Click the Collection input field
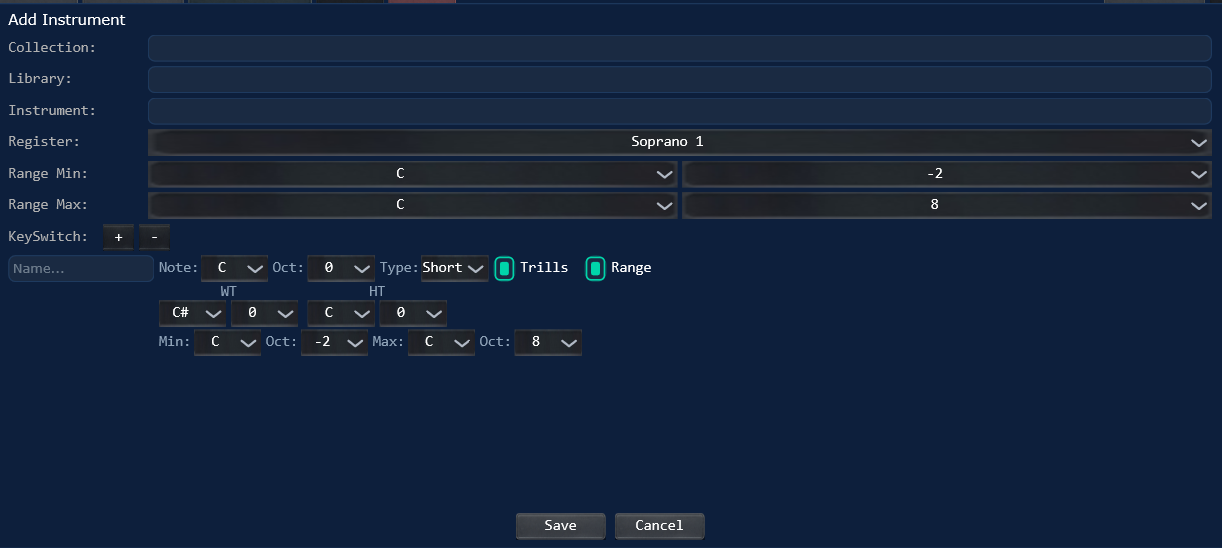The height and width of the screenshot is (548, 1222). pyautogui.click(x=680, y=48)
